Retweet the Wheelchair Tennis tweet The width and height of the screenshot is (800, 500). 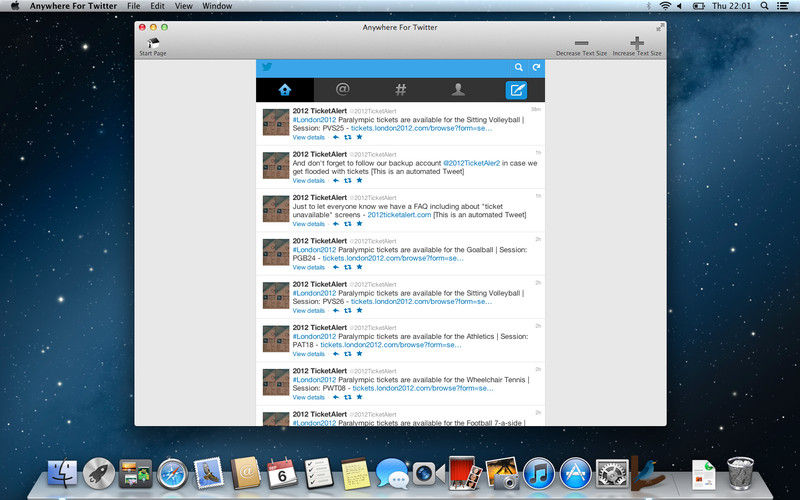coord(347,397)
